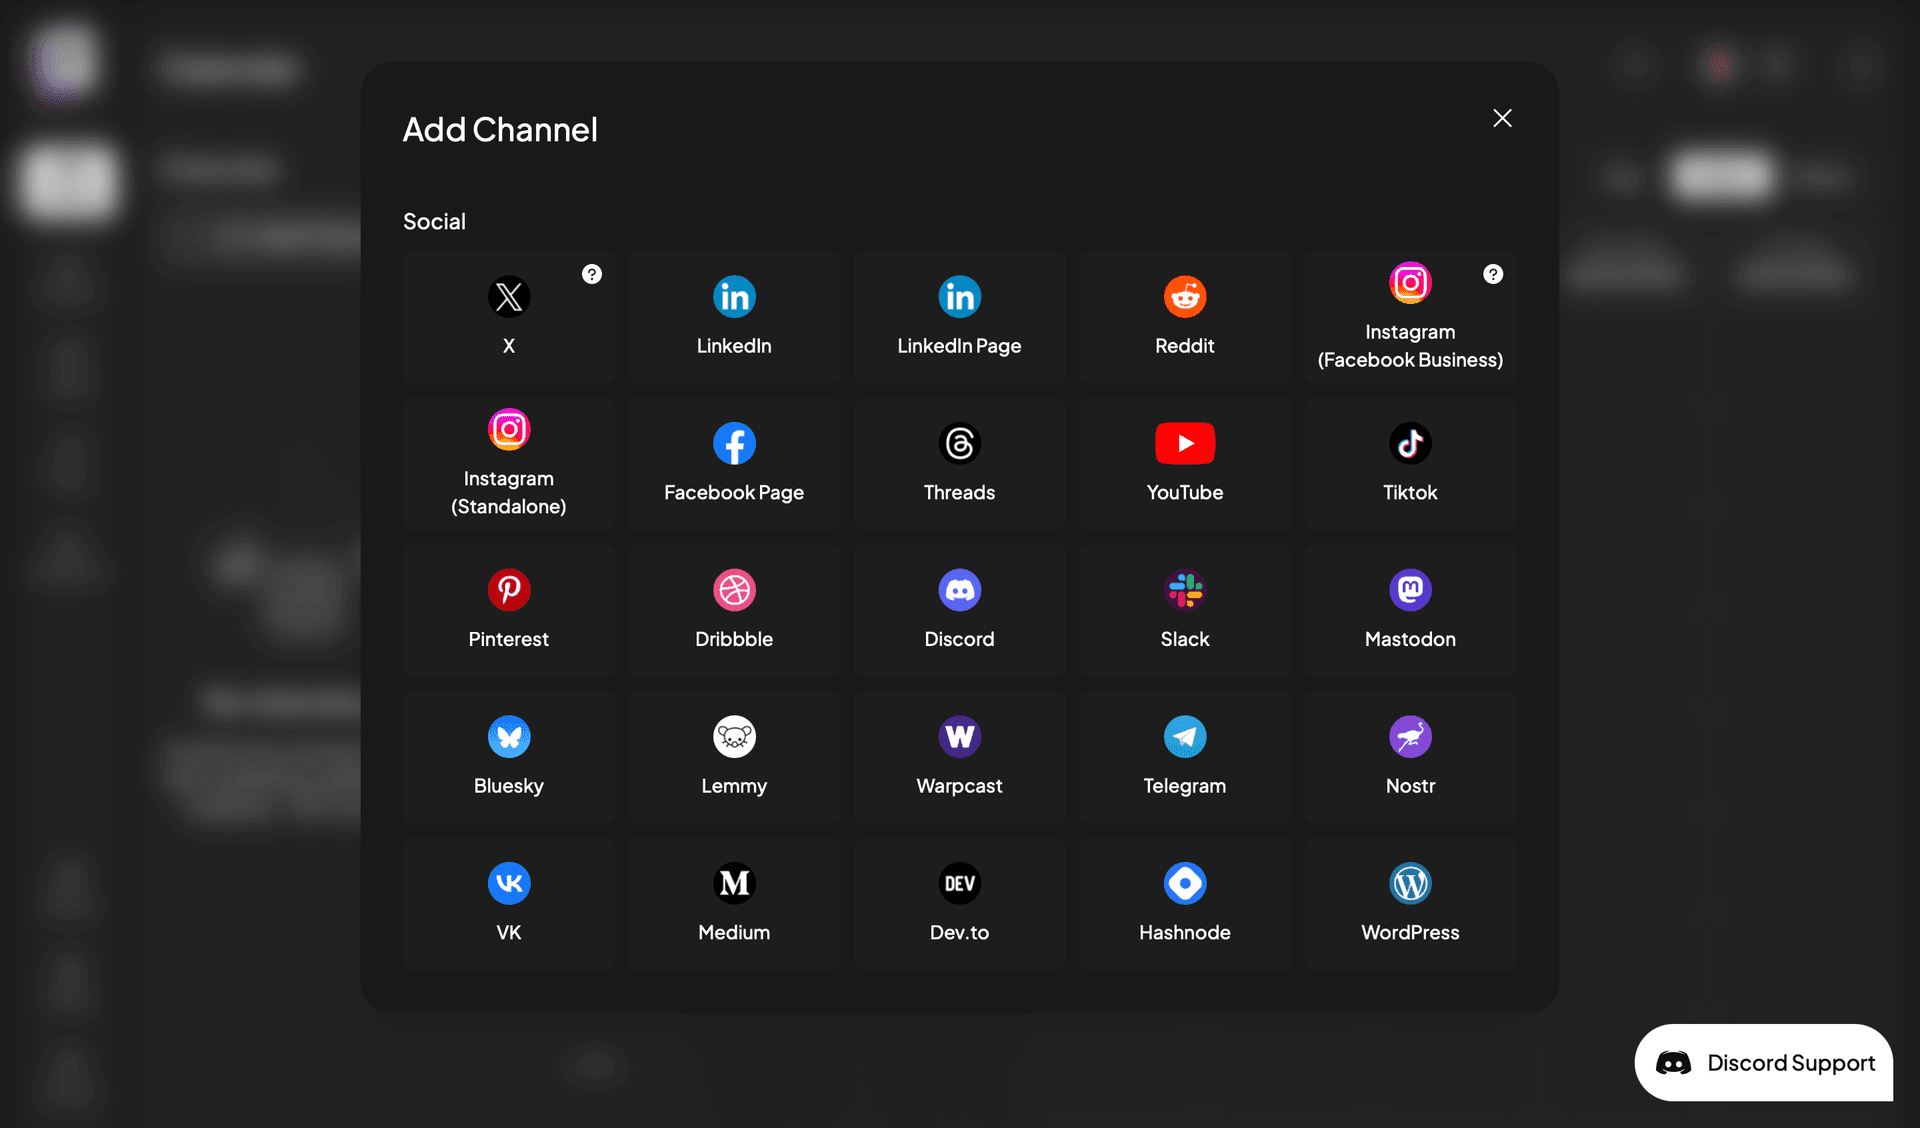The height and width of the screenshot is (1128, 1920).
Task: Select the Bluesky channel
Action: click(508, 757)
